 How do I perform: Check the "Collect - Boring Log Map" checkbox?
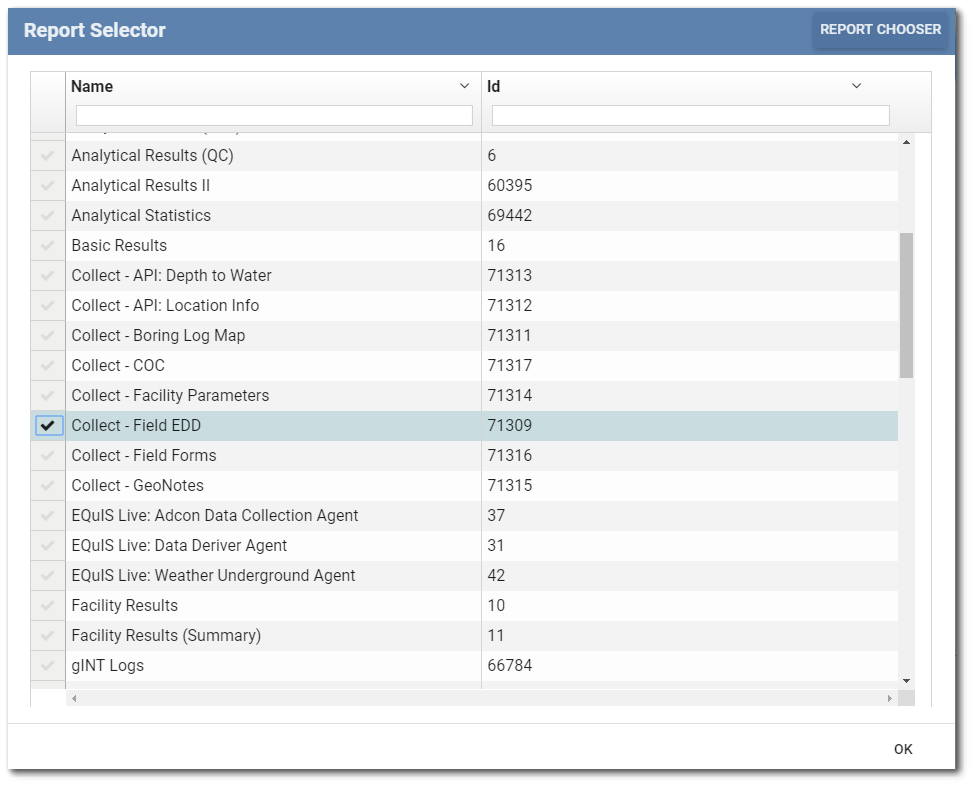[47, 335]
